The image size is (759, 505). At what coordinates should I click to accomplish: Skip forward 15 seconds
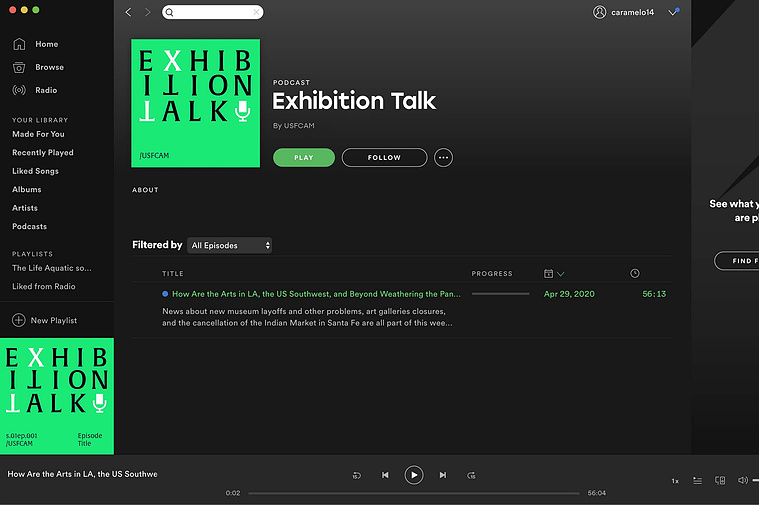(x=471, y=475)
